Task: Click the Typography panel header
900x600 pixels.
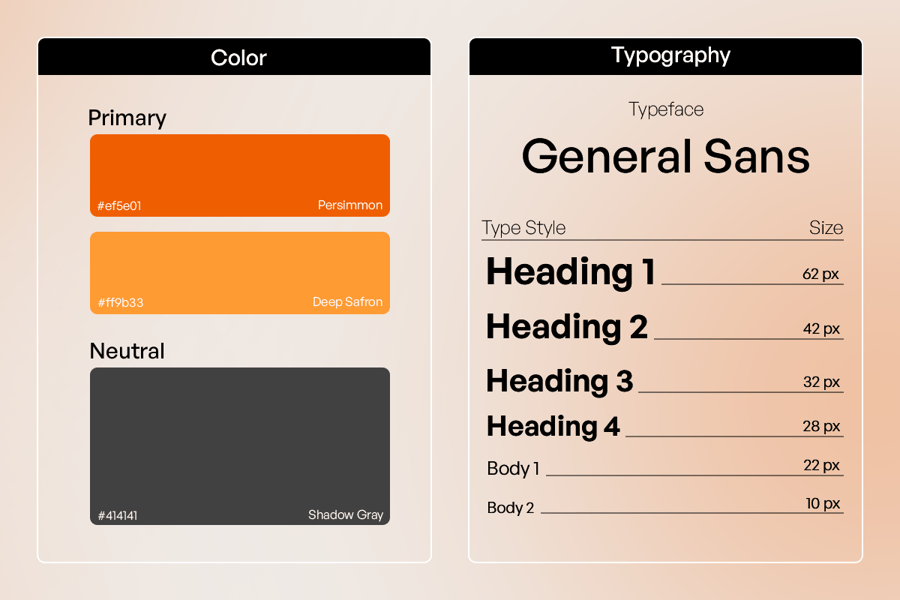Action: click(670, 56)
